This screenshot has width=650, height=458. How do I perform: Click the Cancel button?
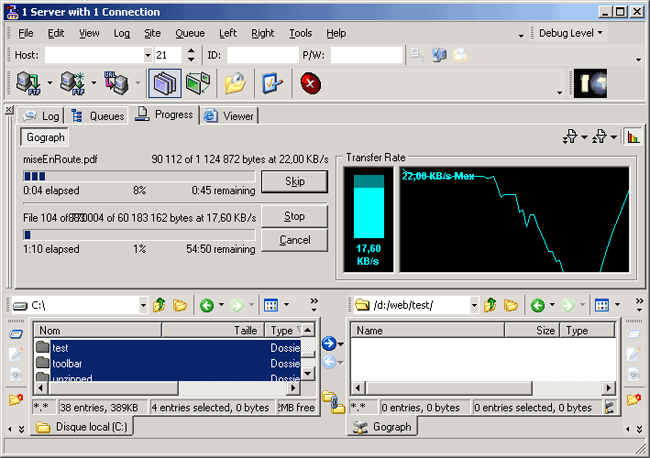pos(295,240)
